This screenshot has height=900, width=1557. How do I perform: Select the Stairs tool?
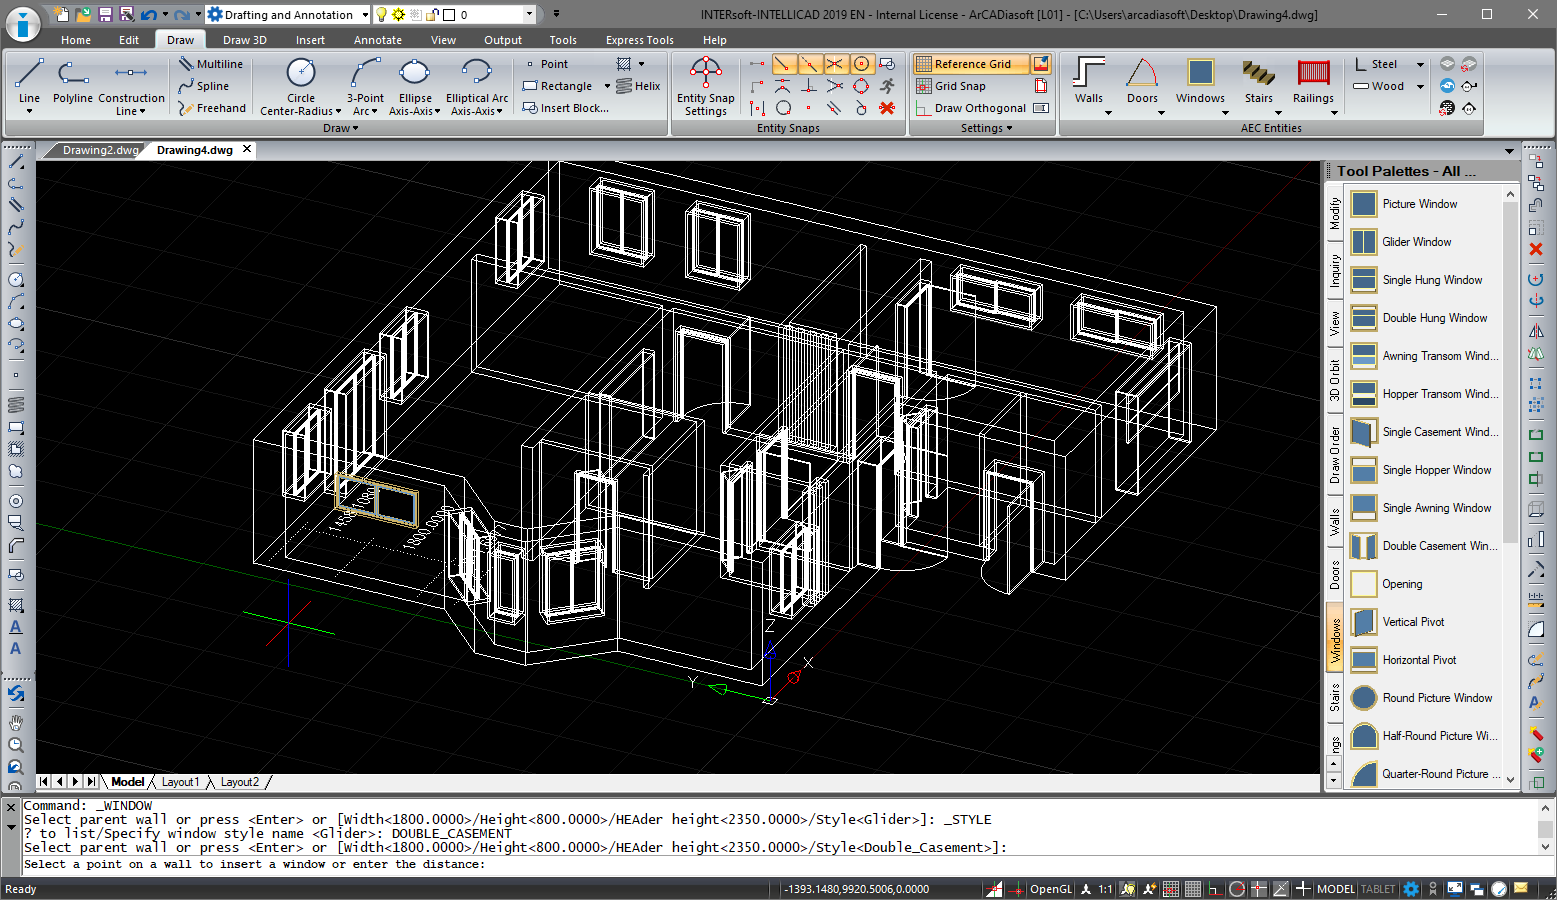1259,84
